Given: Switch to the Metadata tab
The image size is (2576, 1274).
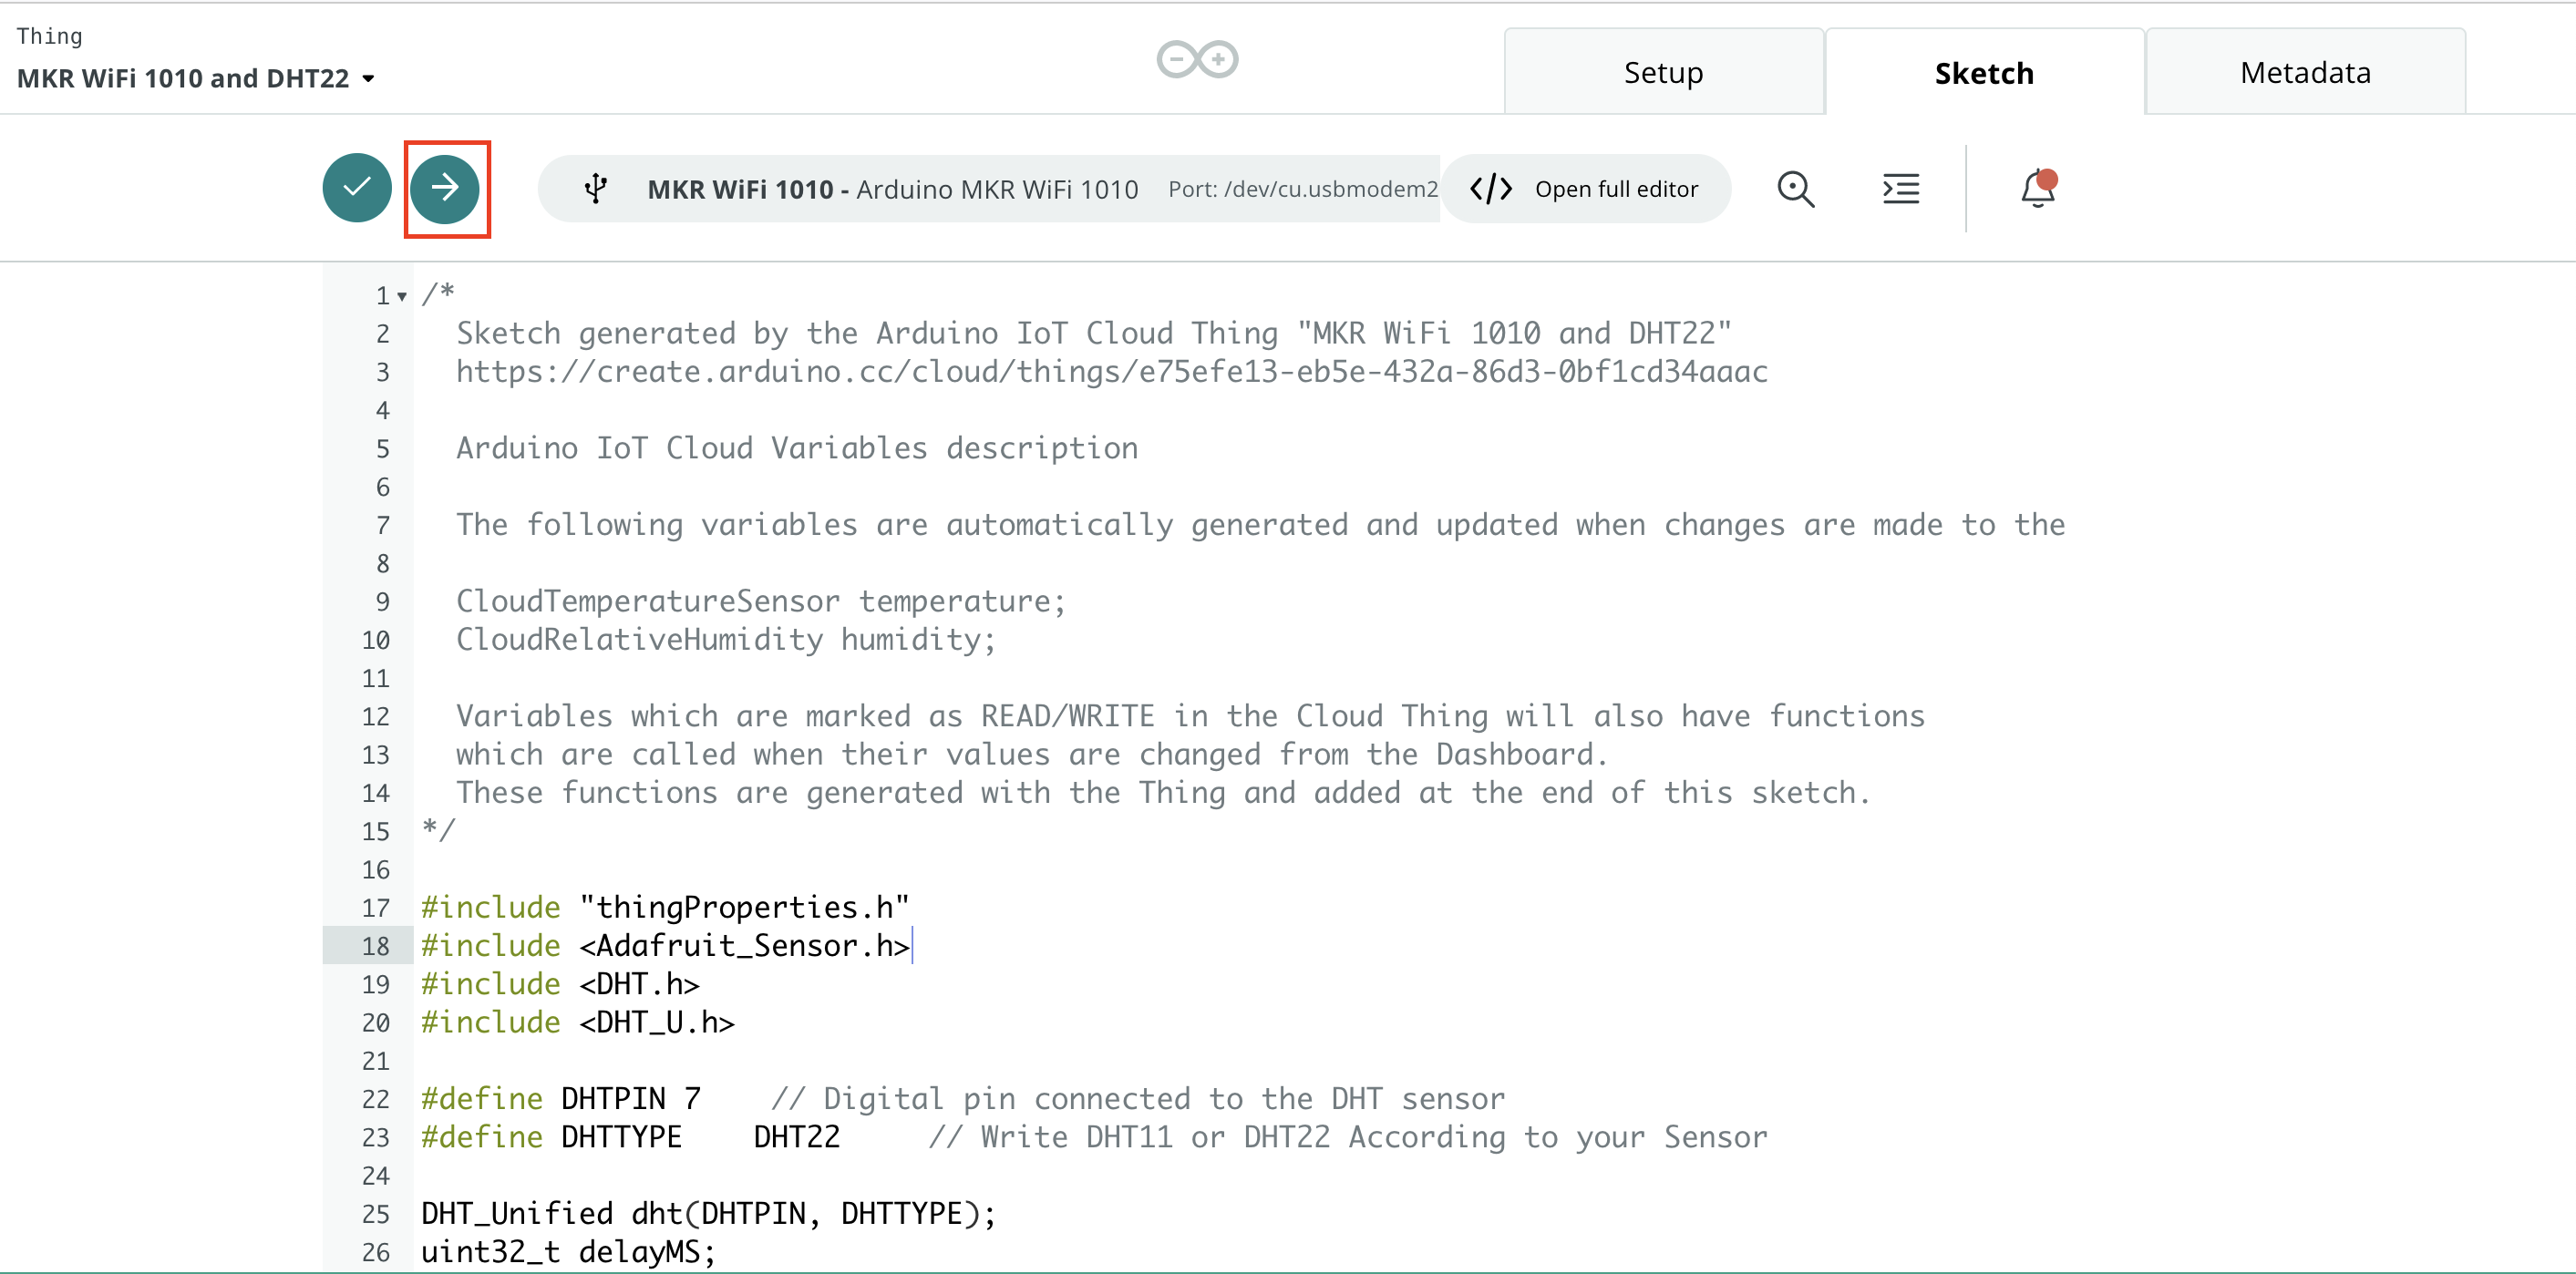Looking at the screenshot, I should click(x=2304, y=73).
